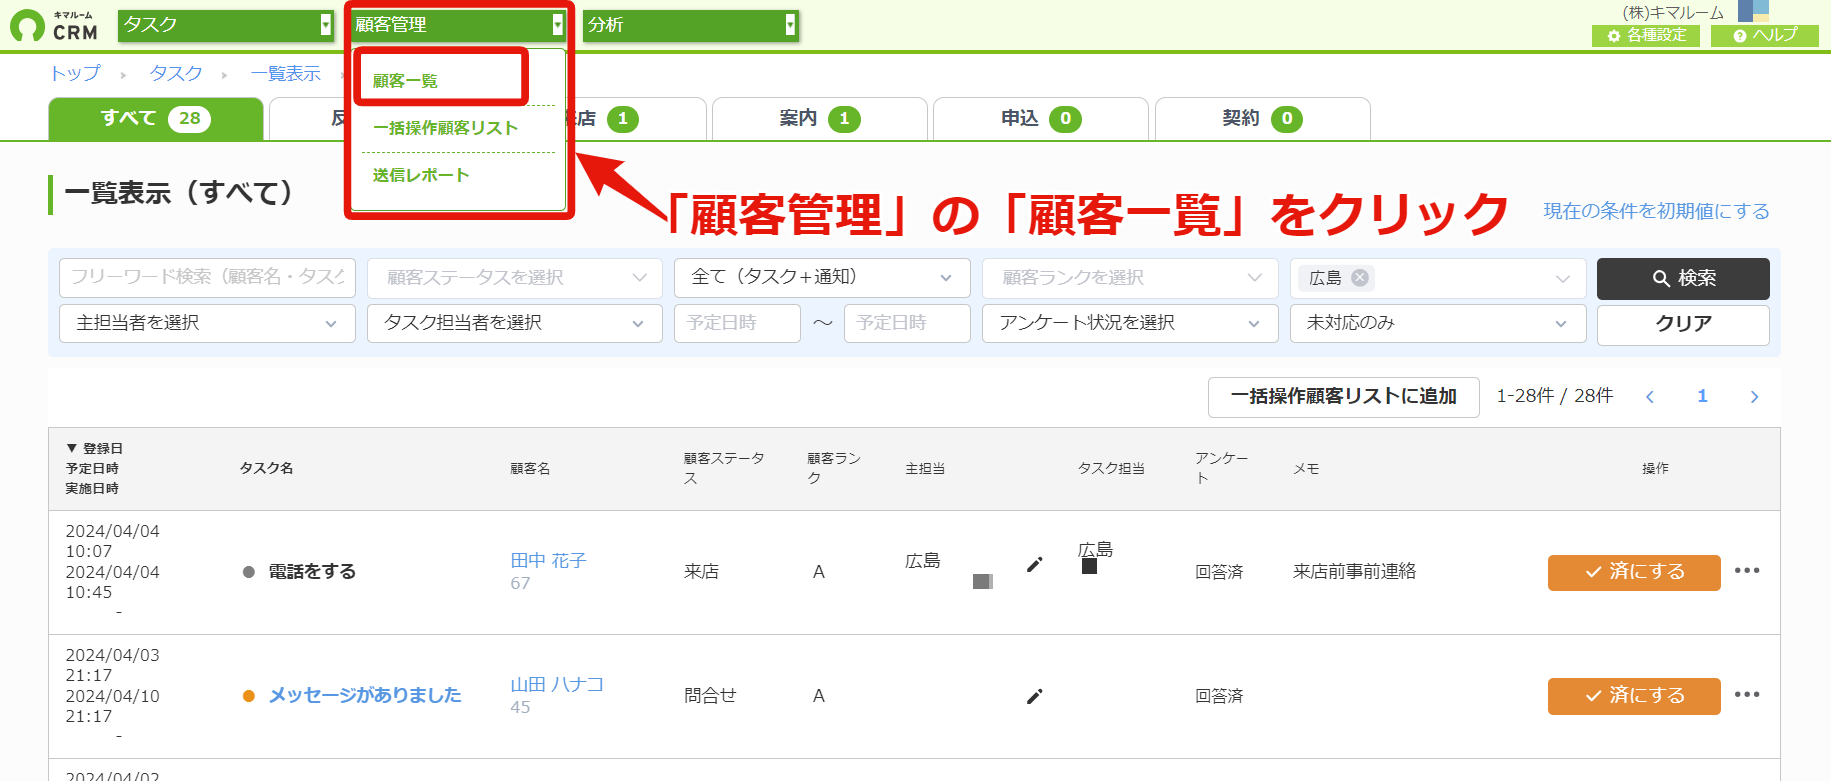Select 送信レポート from the menu

point(421,175)
